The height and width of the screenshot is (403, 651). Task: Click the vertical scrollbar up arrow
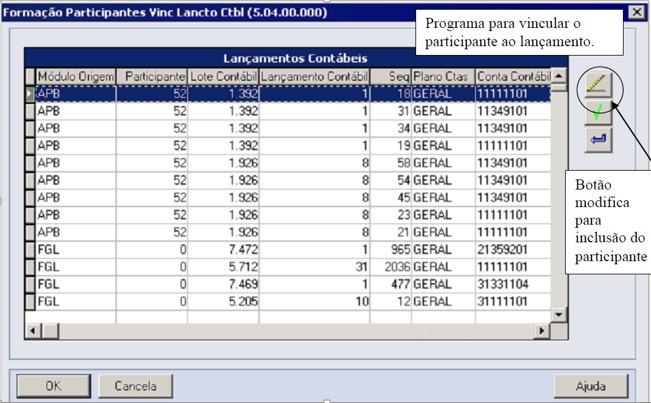pyautogui.click(x=559, y=76)
